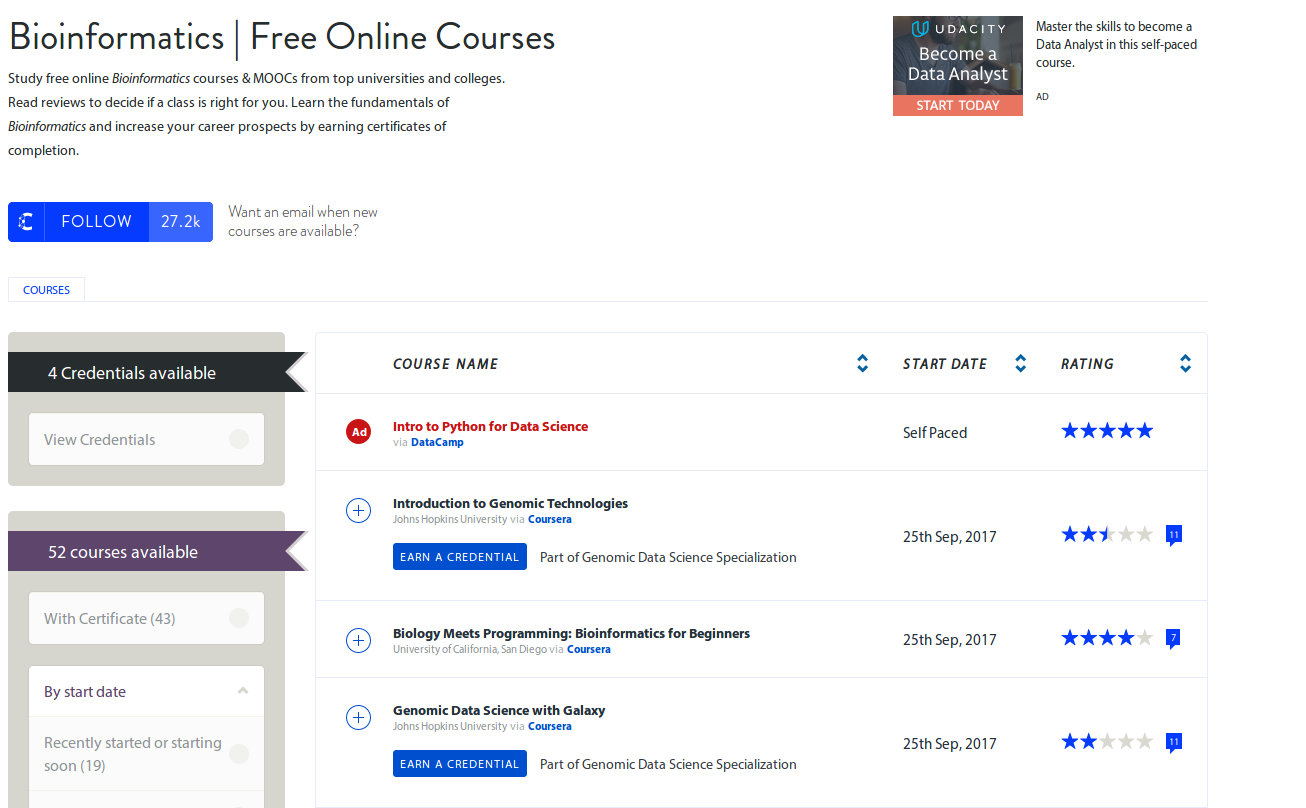Image resolution: width=1306 pixels, height=808 pixels.
Task: Click the 27.2k followers count
Action: (x=181, y=222)
